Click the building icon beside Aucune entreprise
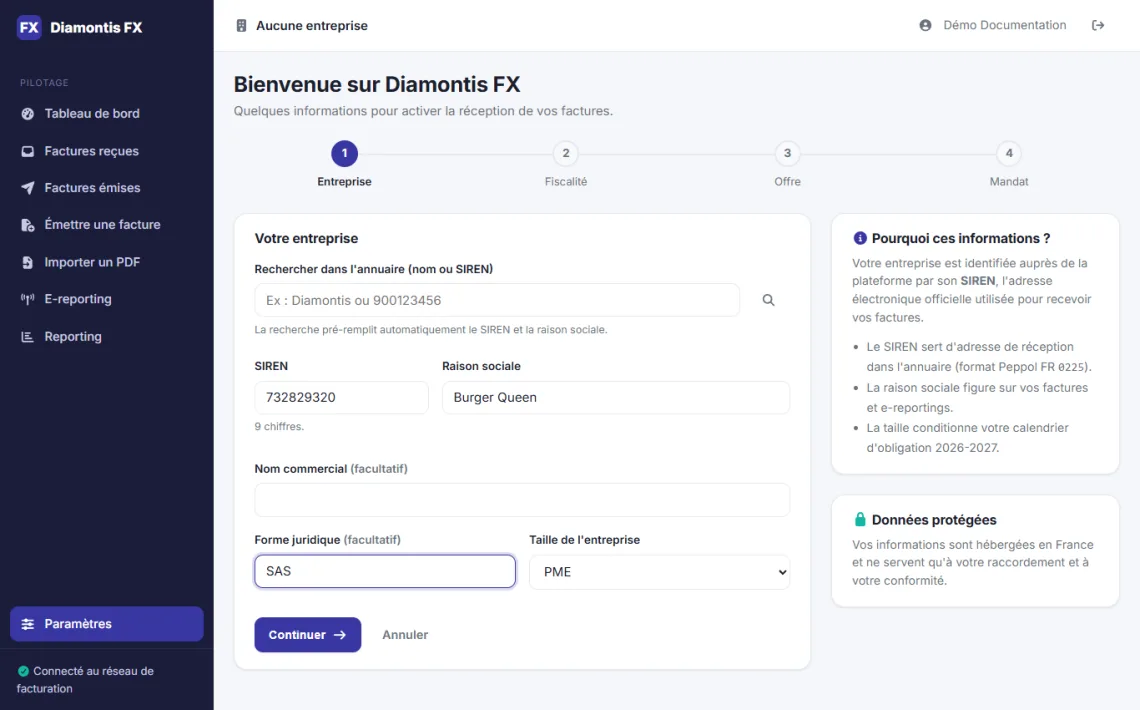The image size is (1140, 710). (x=241, y=25)
